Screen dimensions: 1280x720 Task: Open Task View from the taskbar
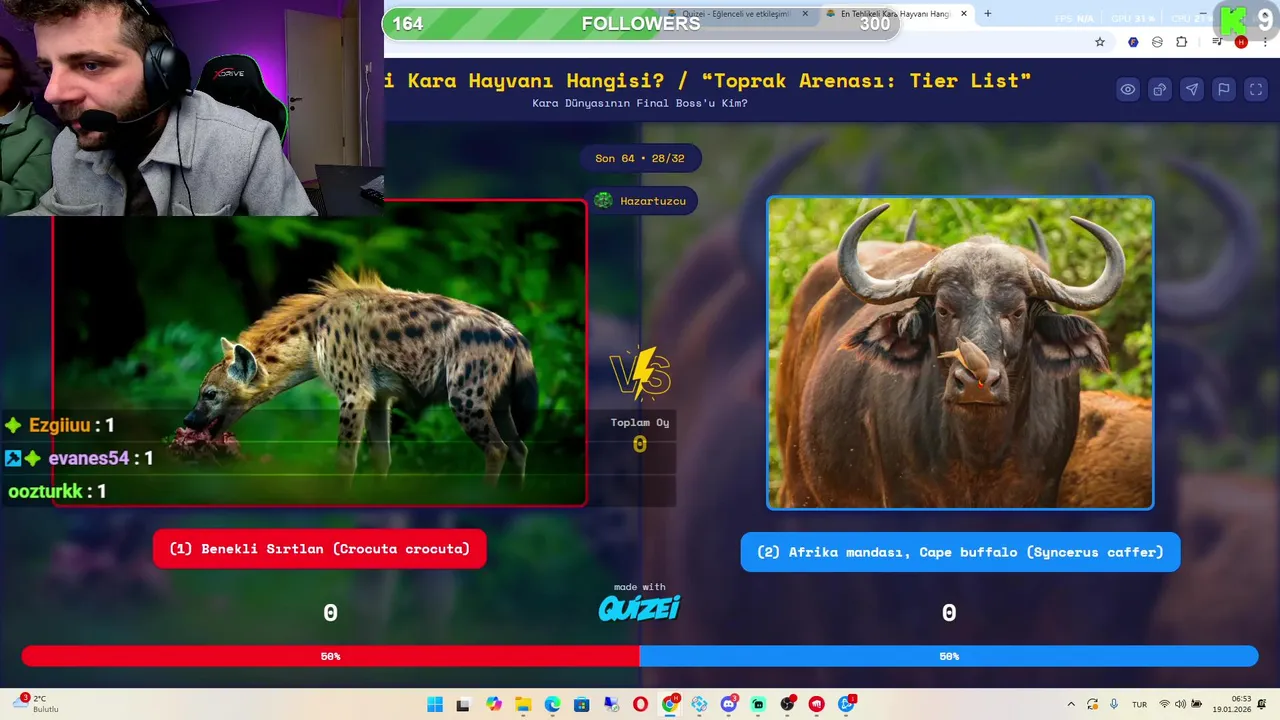[463, 705]
